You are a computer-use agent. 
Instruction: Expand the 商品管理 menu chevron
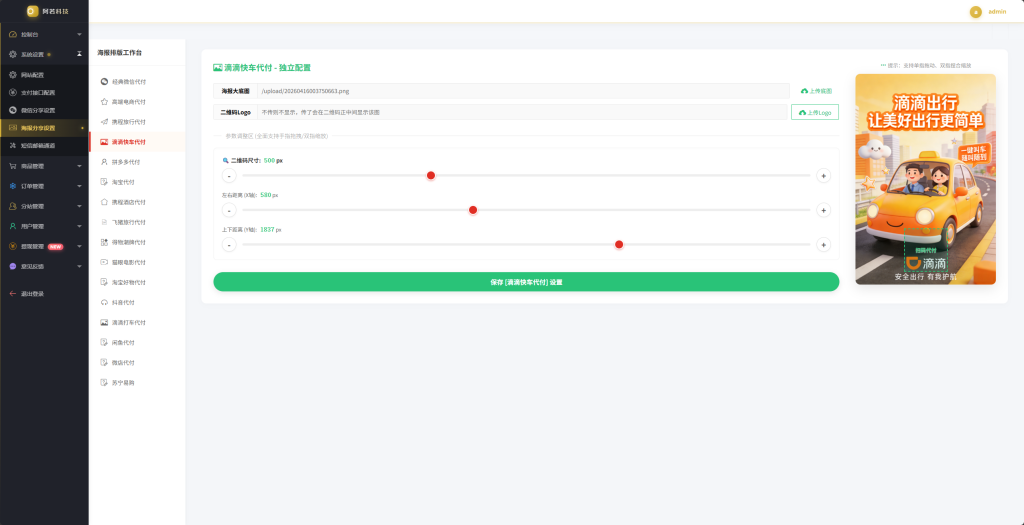(x=79, y=167)
